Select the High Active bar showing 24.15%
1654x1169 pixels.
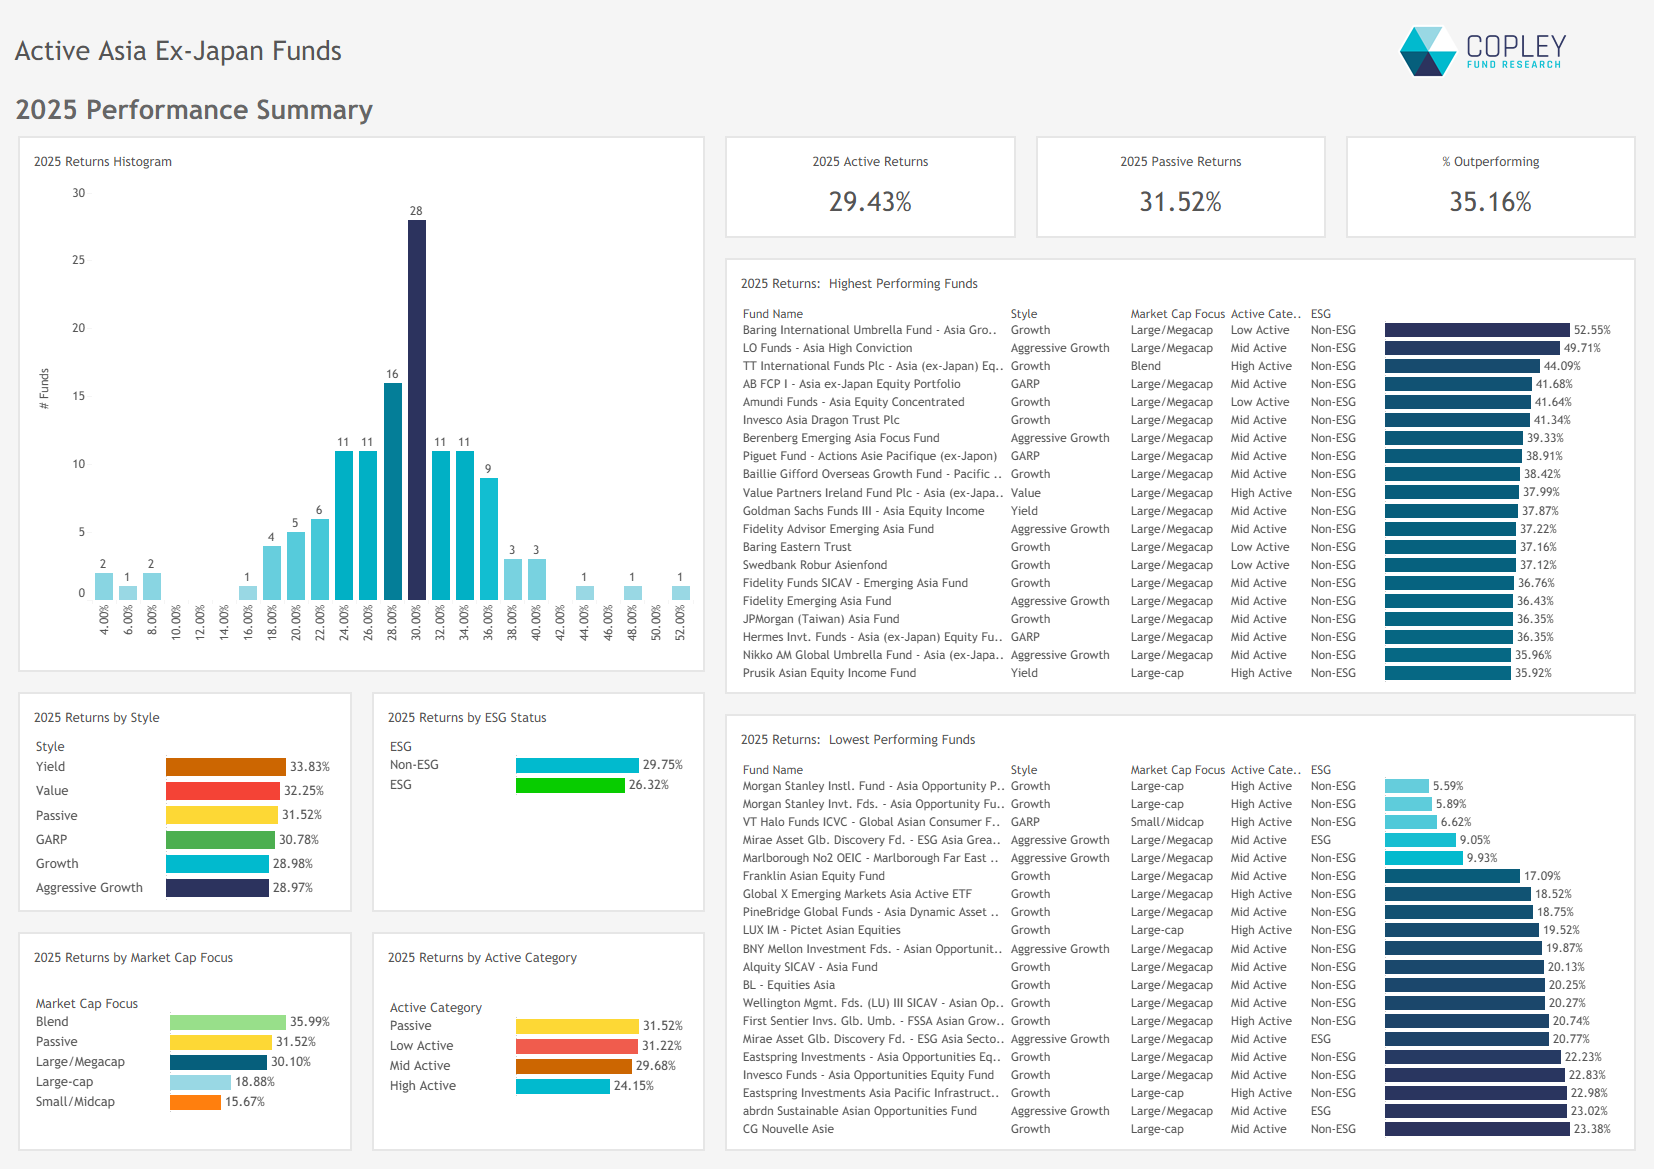pyautogui.click(x=562, y=1086)
